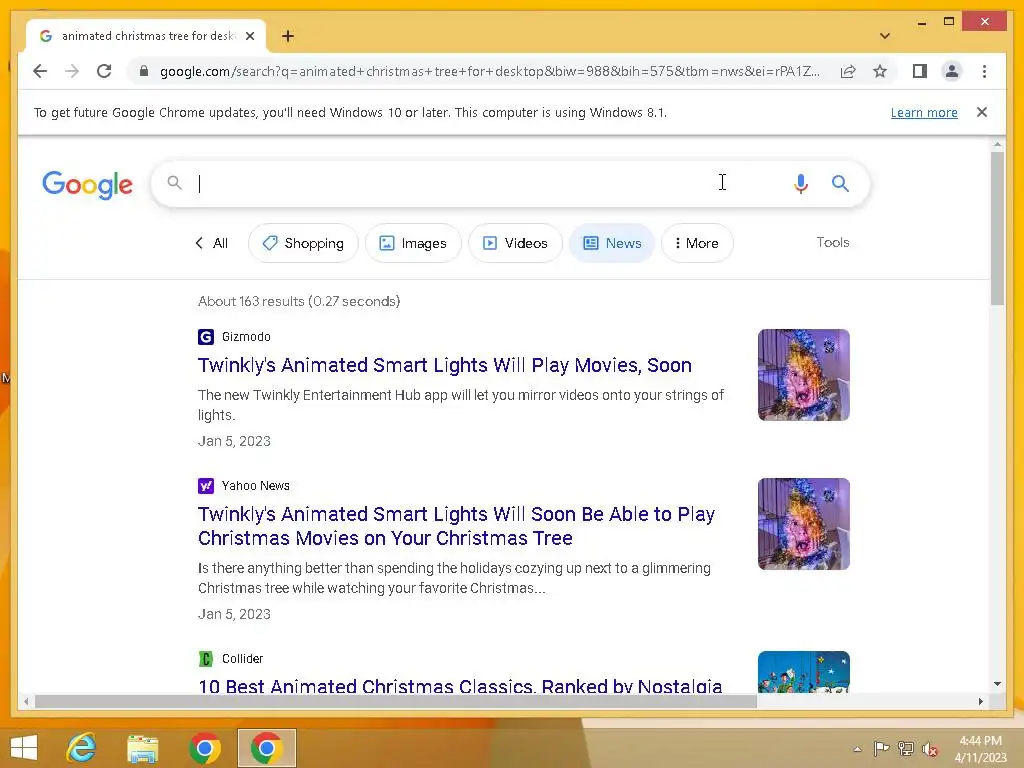Viewport: 1024px width, 768px height.
Task: Click the horizontal scrollbar thumb
Action: pyautogui.click(x=396, y=702)
